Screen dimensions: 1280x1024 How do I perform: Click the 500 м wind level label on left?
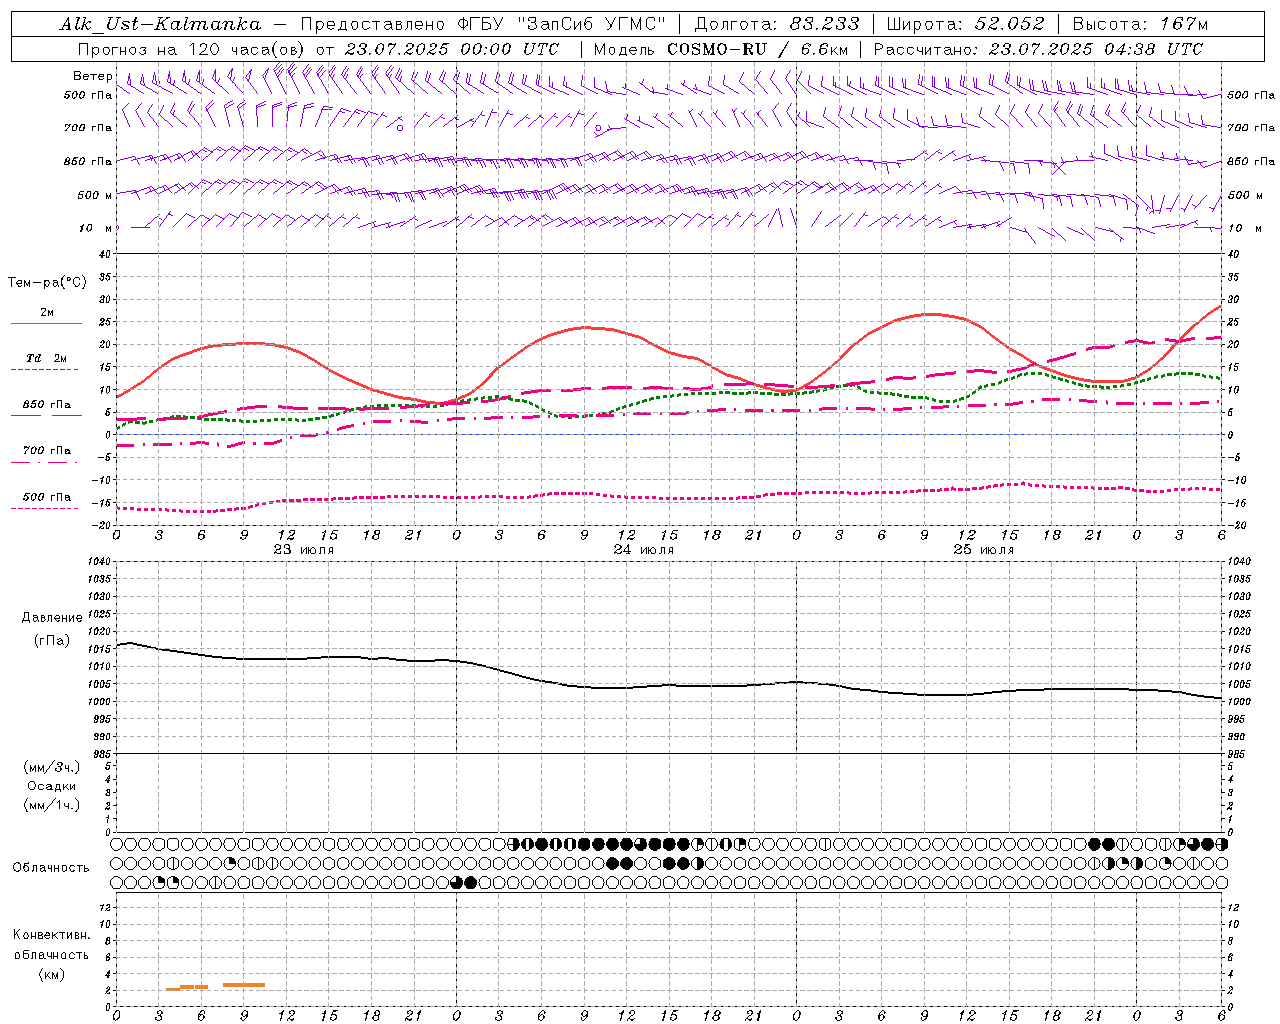pyautogui.click(x=96, y=195)
